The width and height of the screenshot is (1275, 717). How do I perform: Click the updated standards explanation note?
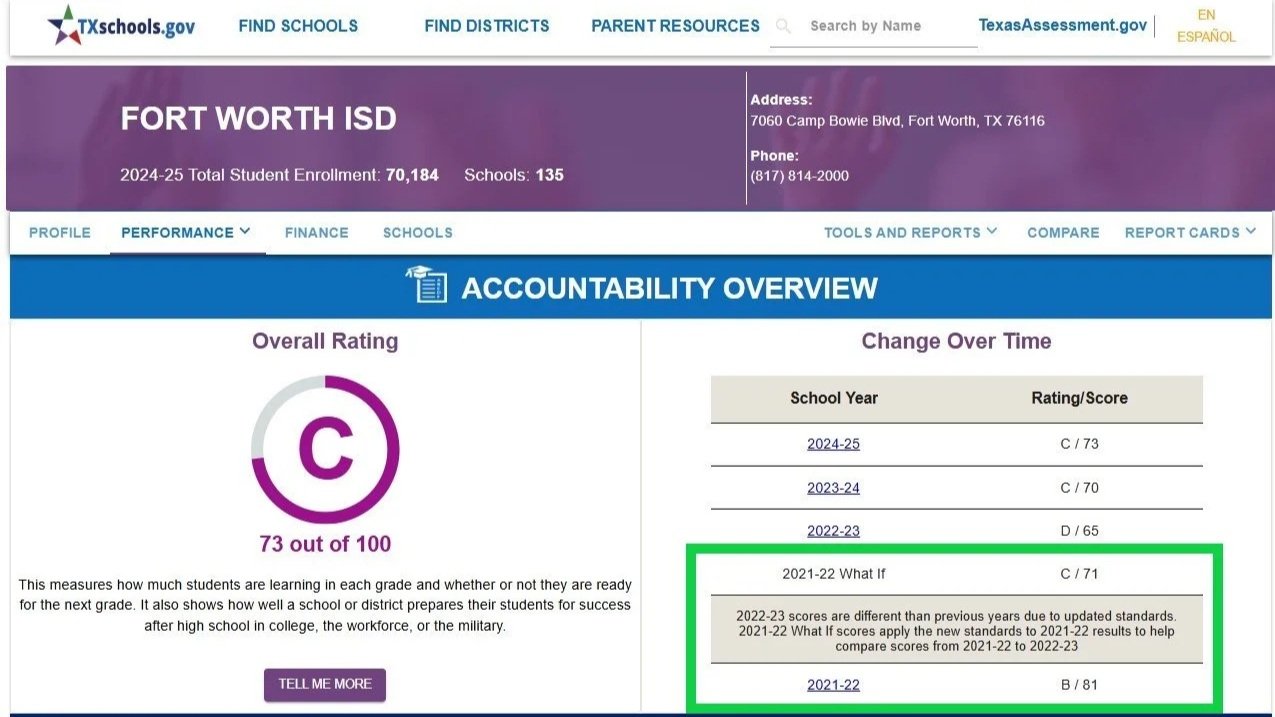pos(957,630)
